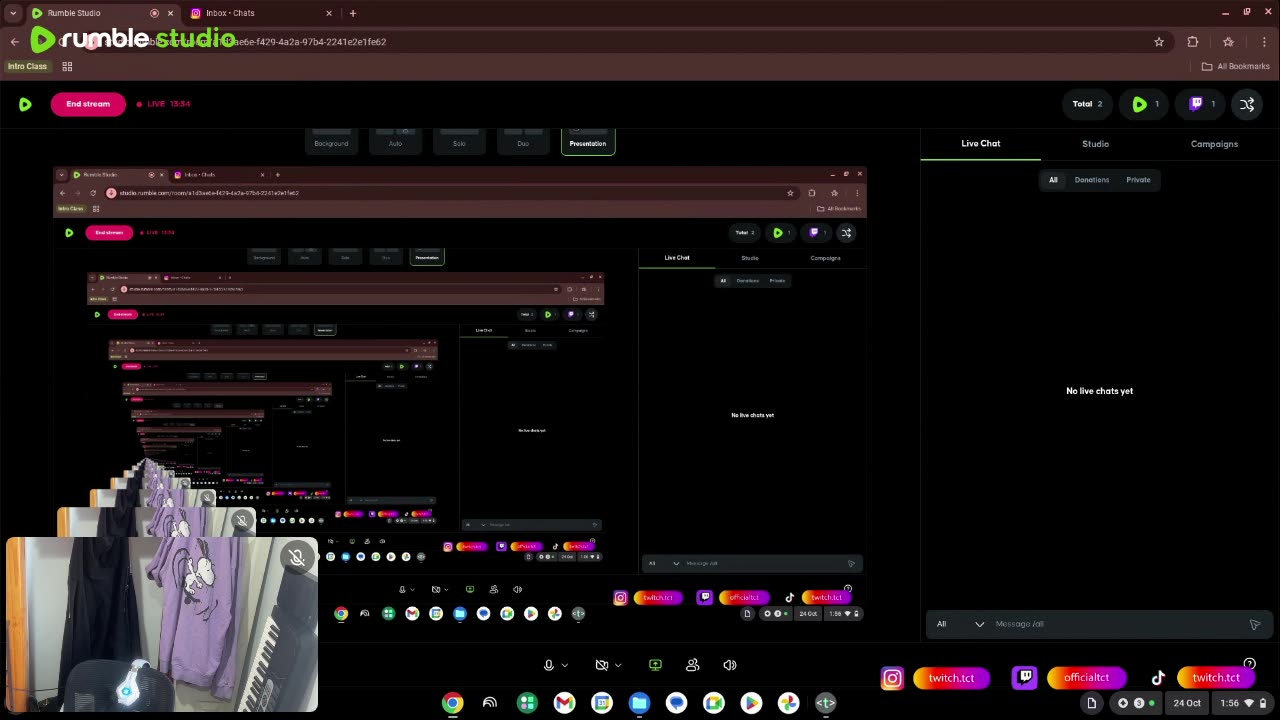Open the tab search dropdown in Chrome
This screenshot has width=1280, height=720.
[x=12, y=13]
